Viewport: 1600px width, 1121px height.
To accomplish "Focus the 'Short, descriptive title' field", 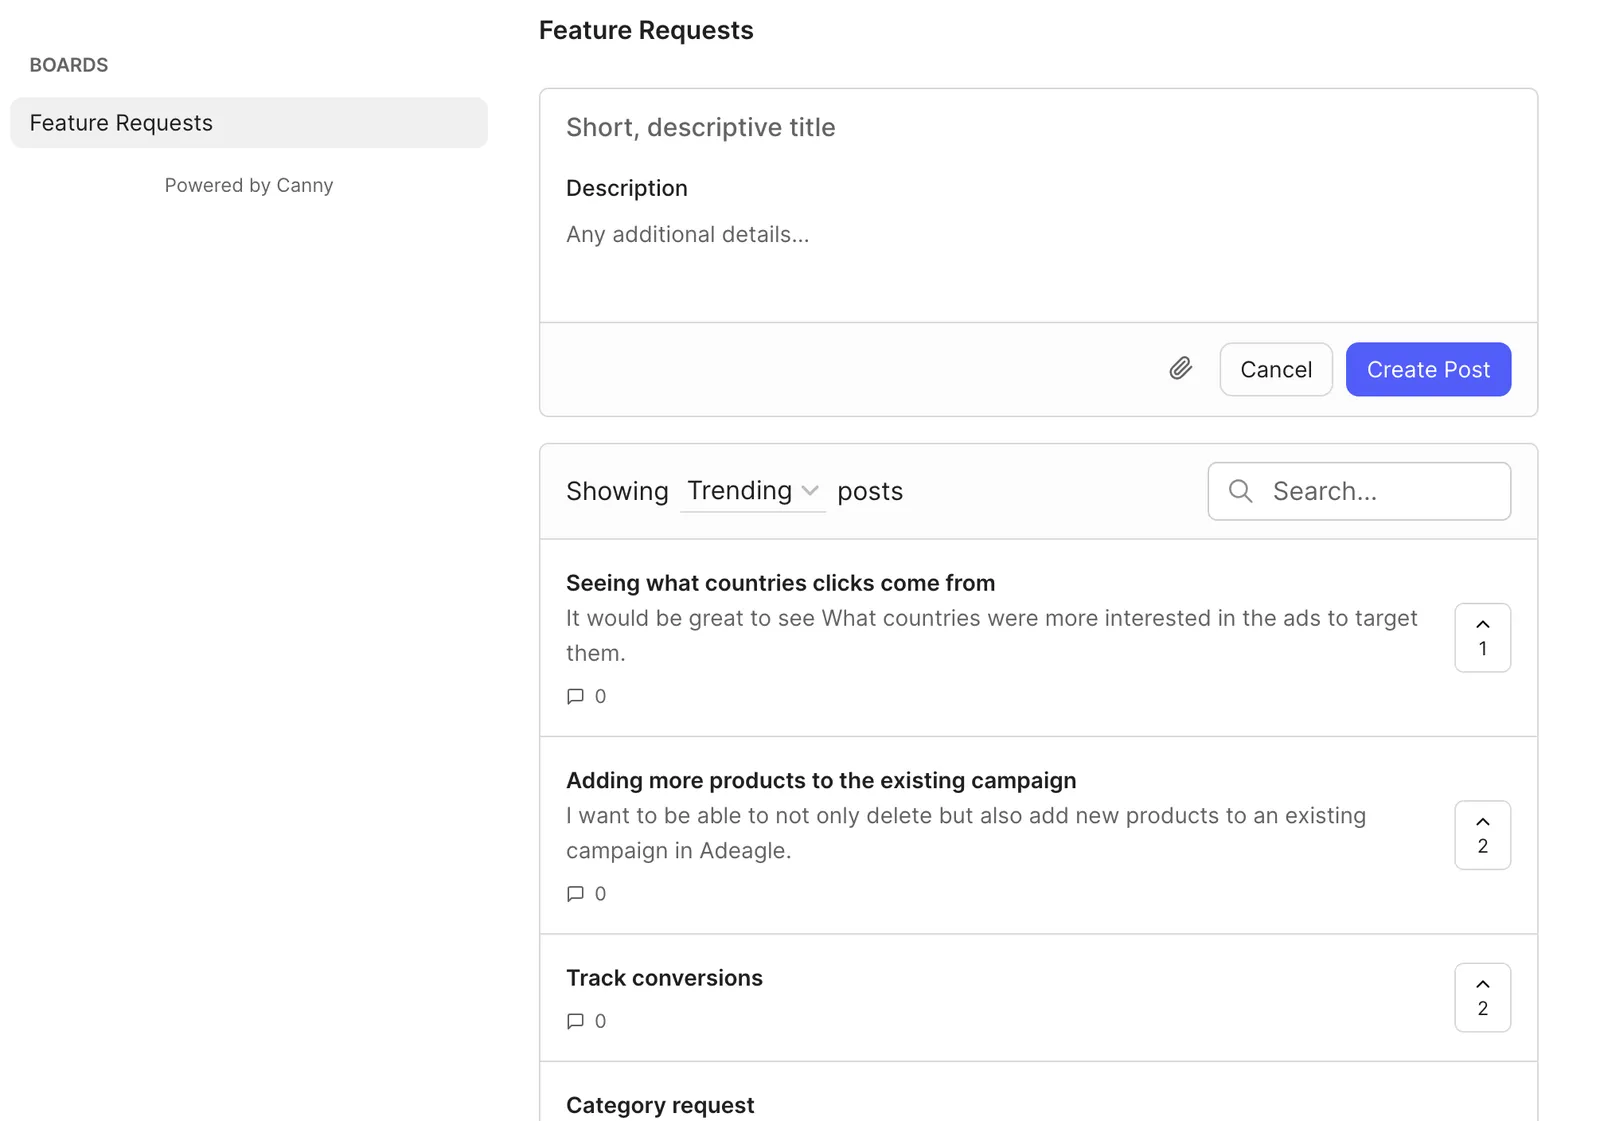I will [x=1038, y=128].
